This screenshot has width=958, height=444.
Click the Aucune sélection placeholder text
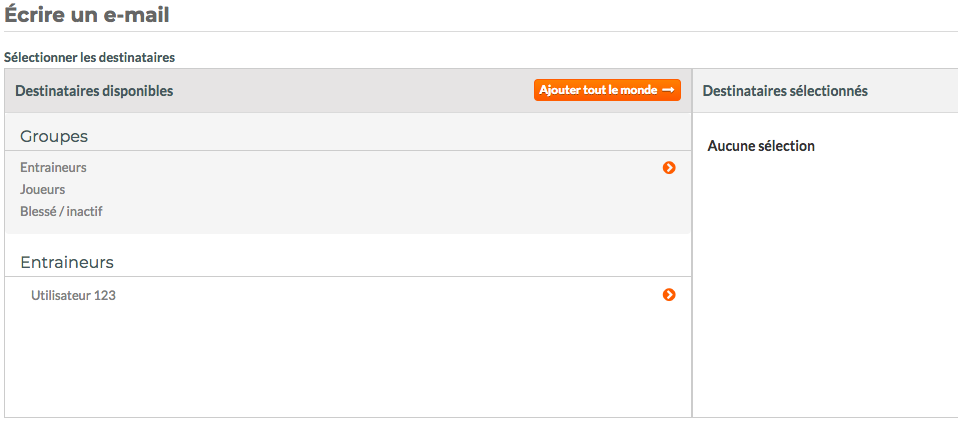(761, 146)
